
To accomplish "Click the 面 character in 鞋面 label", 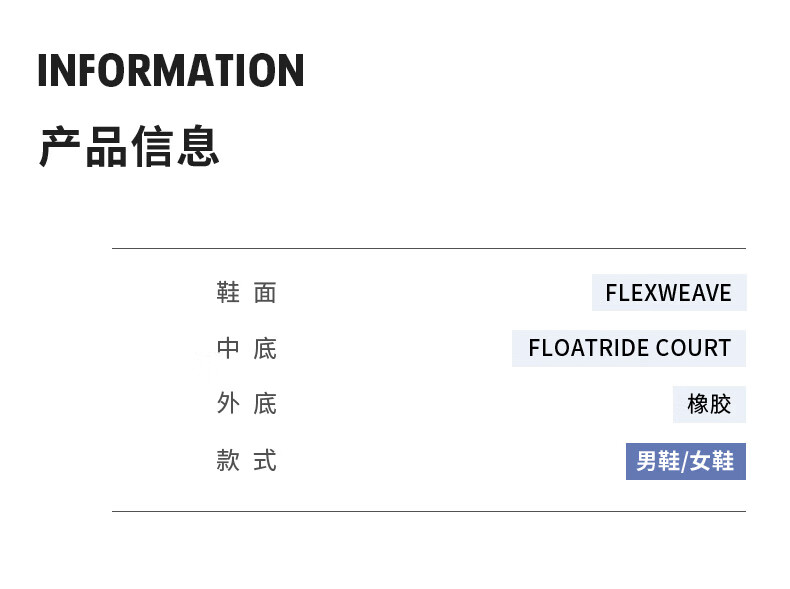I will point(265,293).
